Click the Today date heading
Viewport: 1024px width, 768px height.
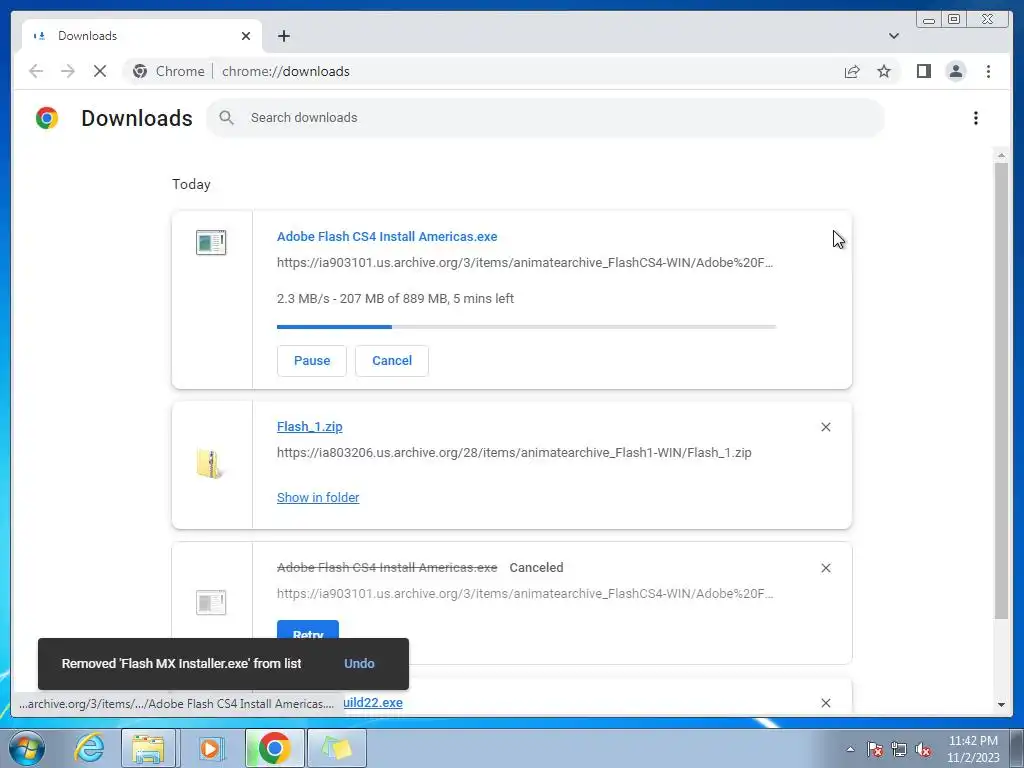click(x=191, y=184)
